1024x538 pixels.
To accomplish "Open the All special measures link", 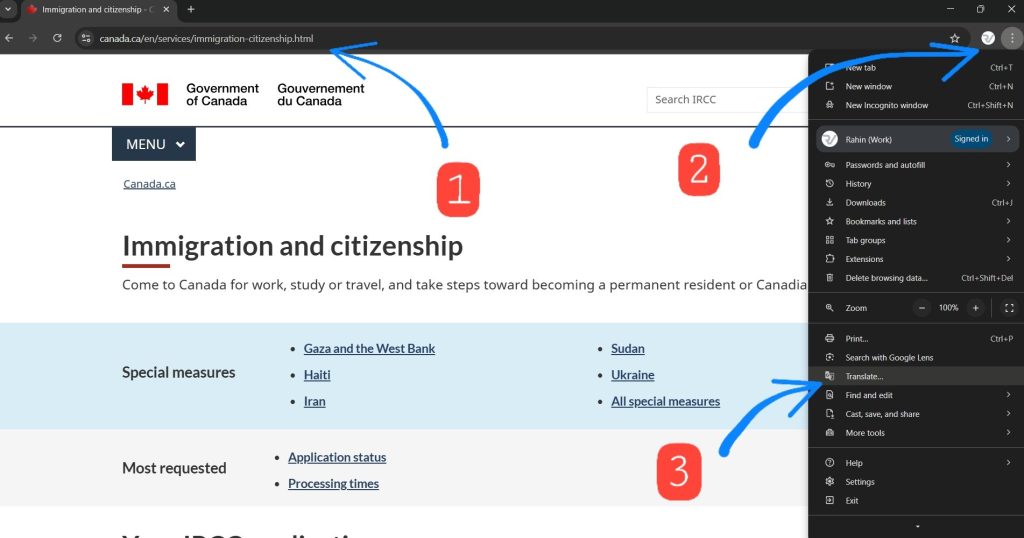I will [x=665, y=402].
